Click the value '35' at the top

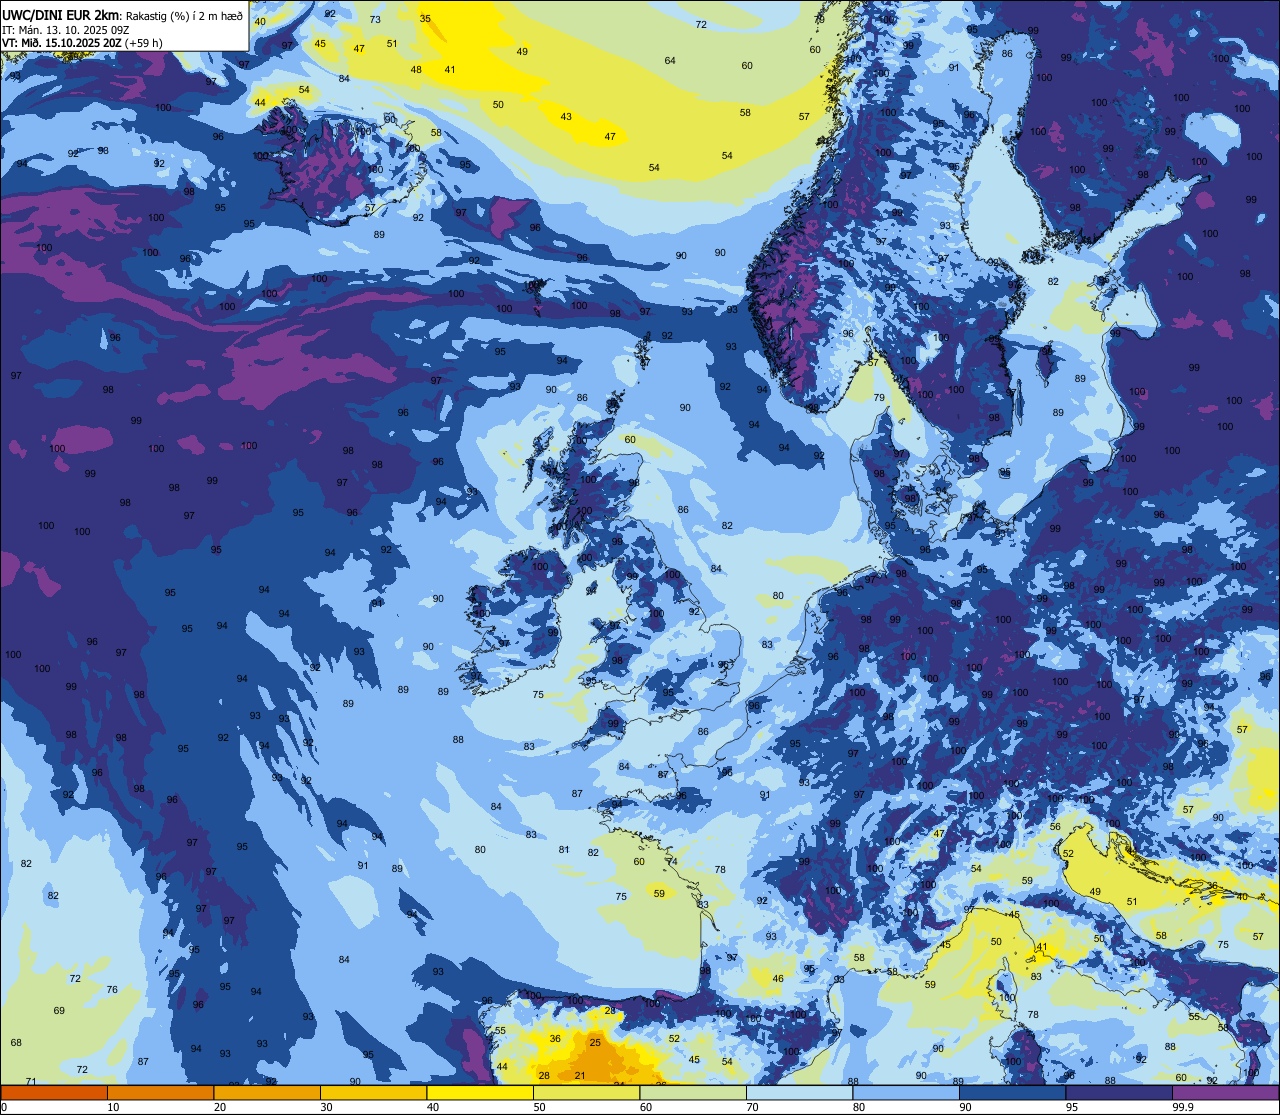tap(425, 19)
